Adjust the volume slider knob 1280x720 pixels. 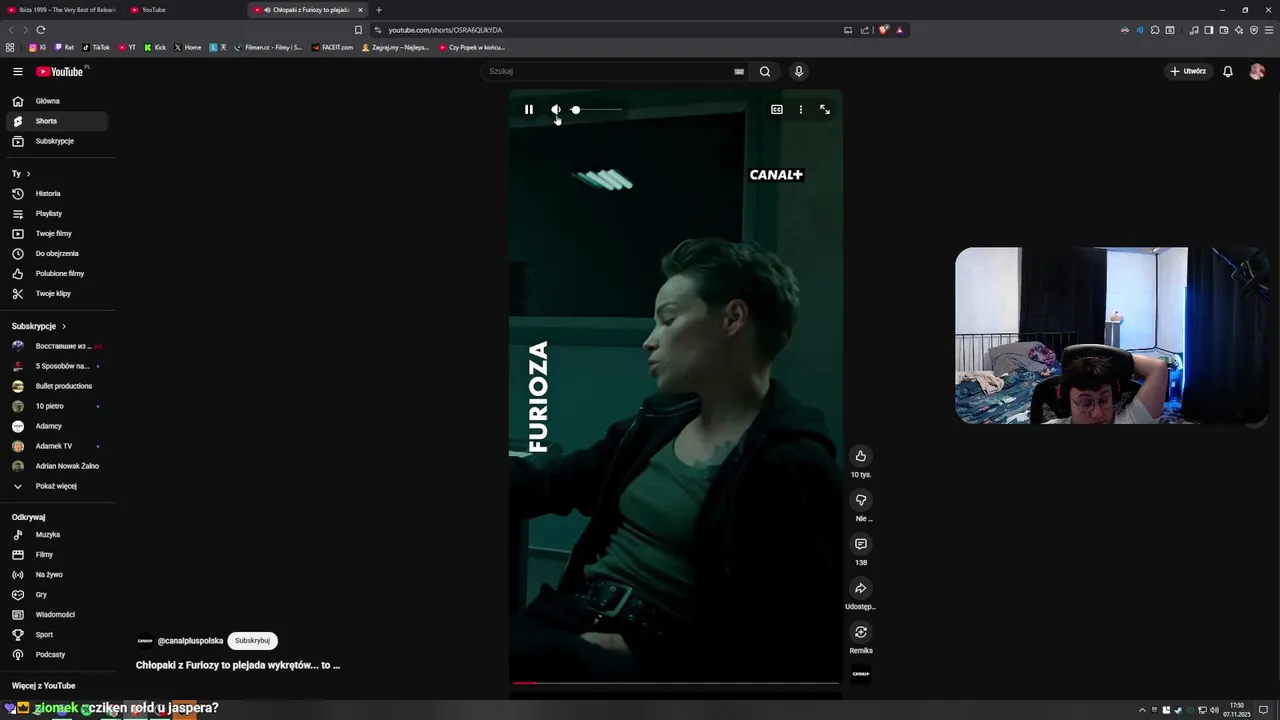(x=575, y=109)
